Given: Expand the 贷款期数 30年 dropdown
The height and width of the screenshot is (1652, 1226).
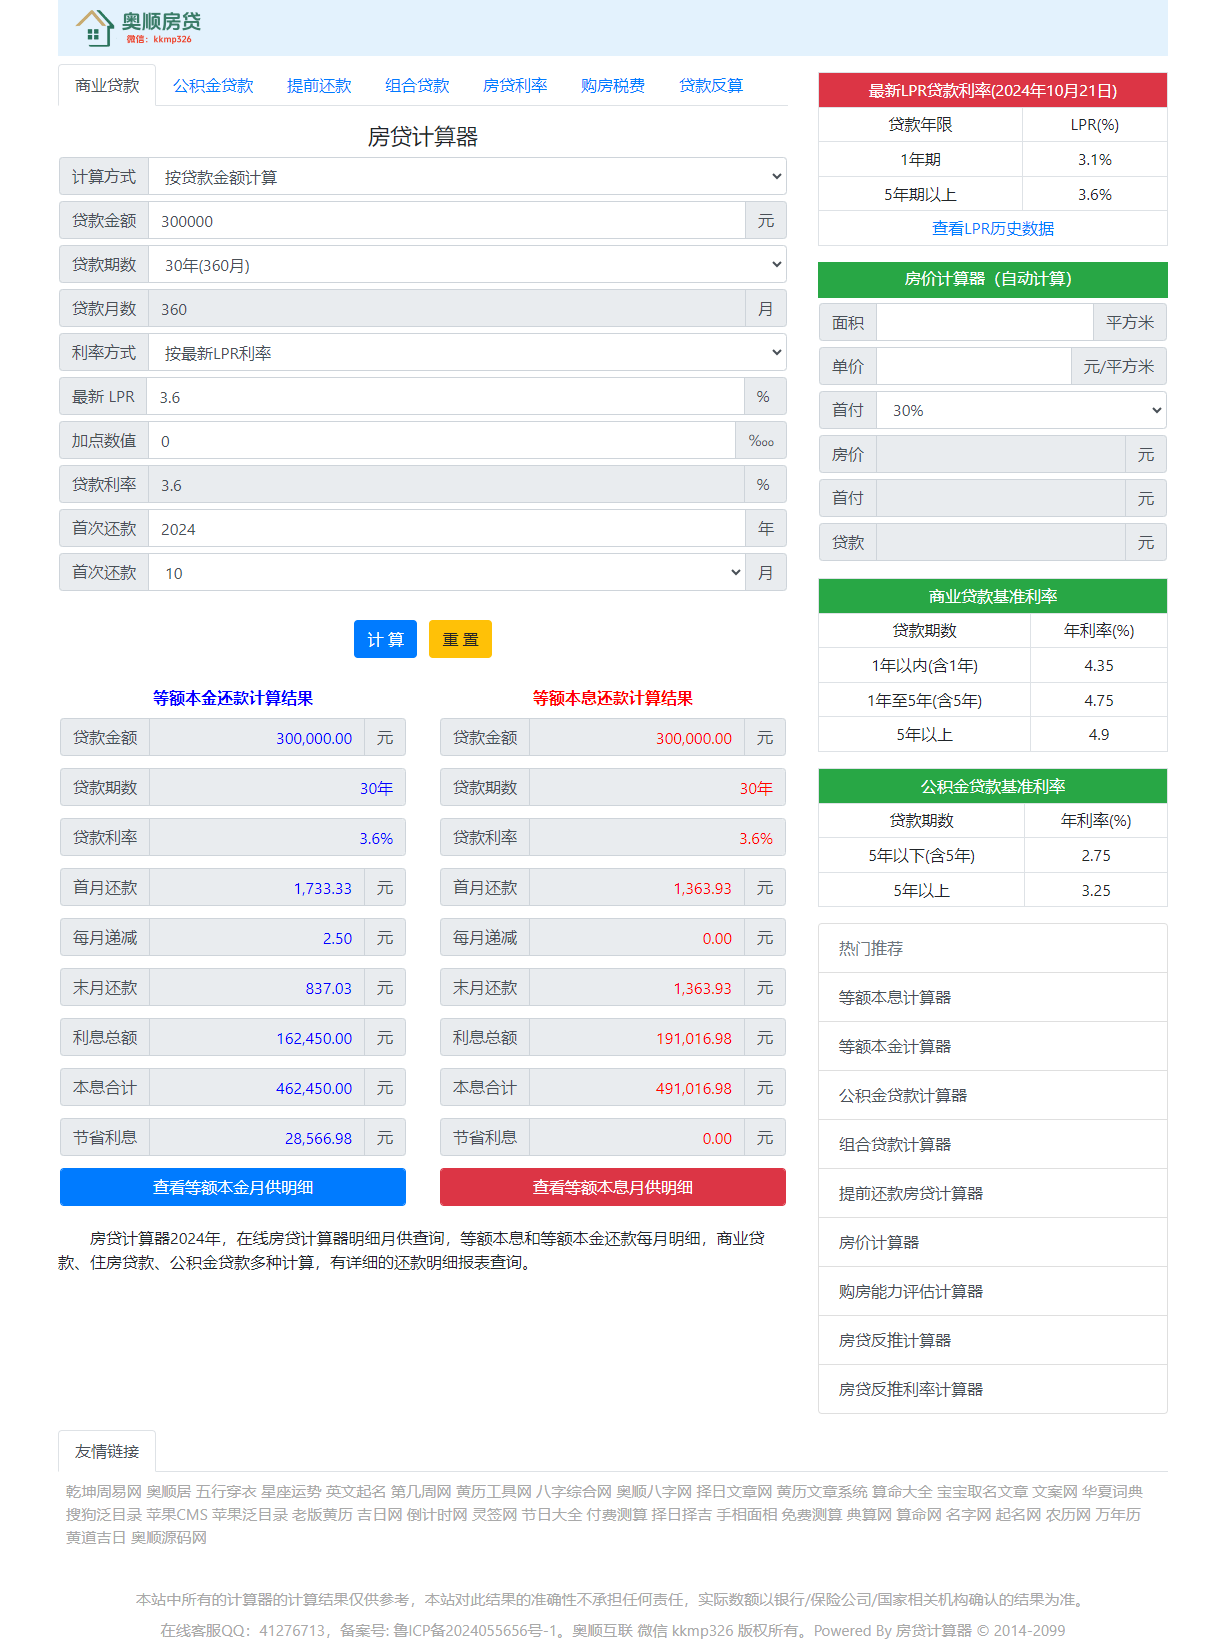Looking at the screenshot, I should point(466,265).
